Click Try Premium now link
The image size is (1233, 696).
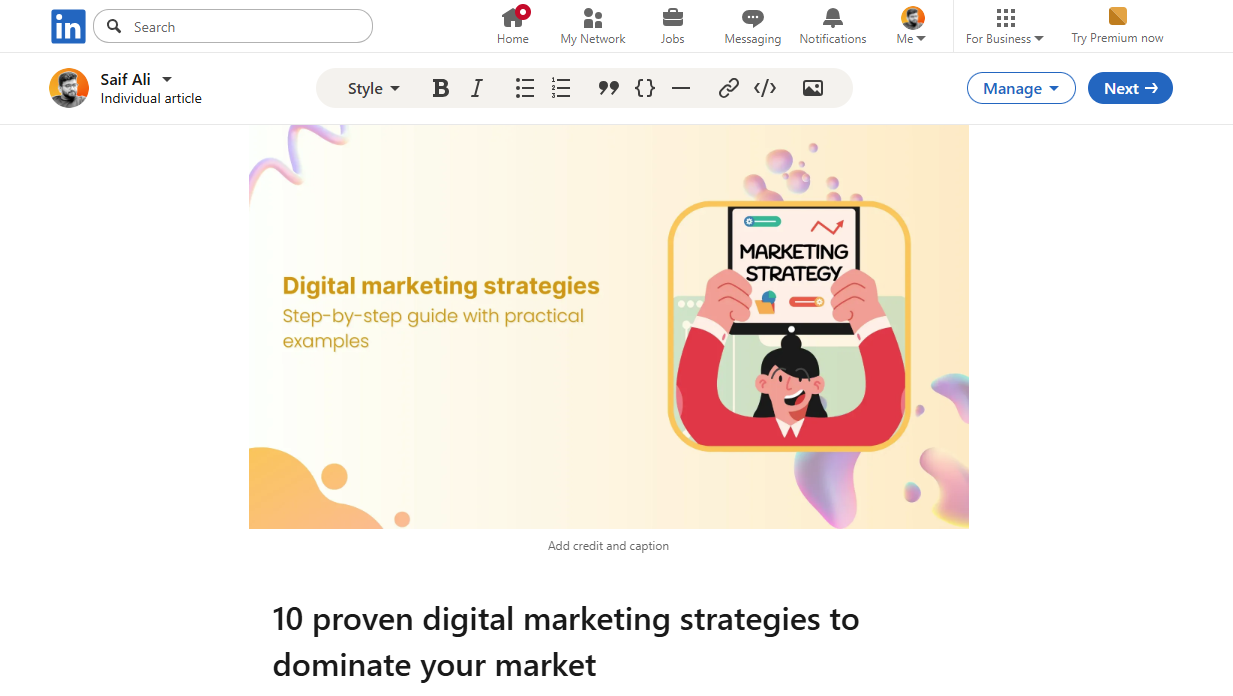[x=1117, y=27]
